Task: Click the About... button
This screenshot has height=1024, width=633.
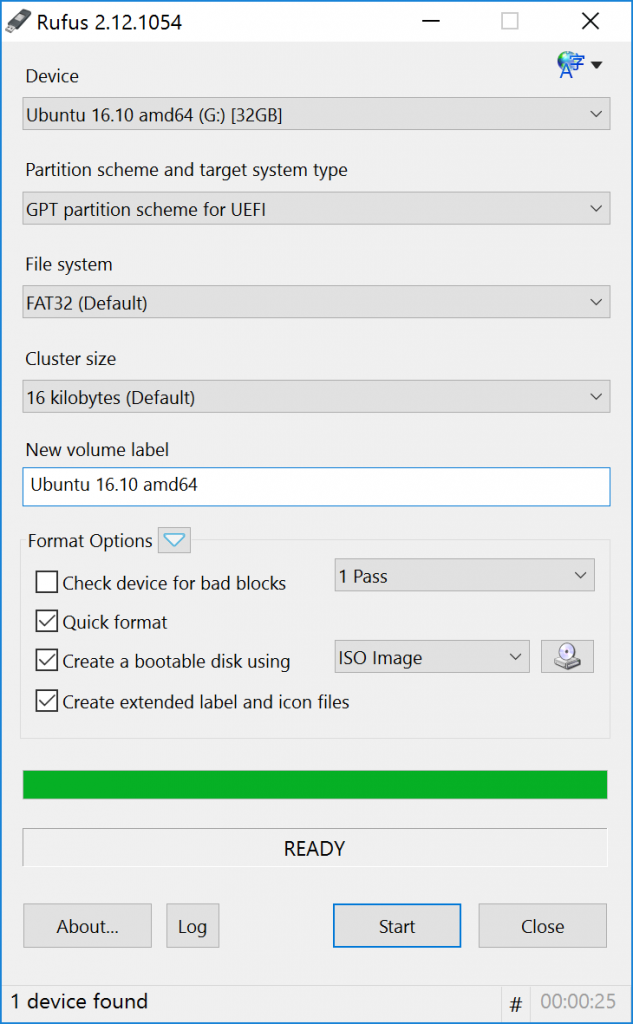Action: pos(88,925)
